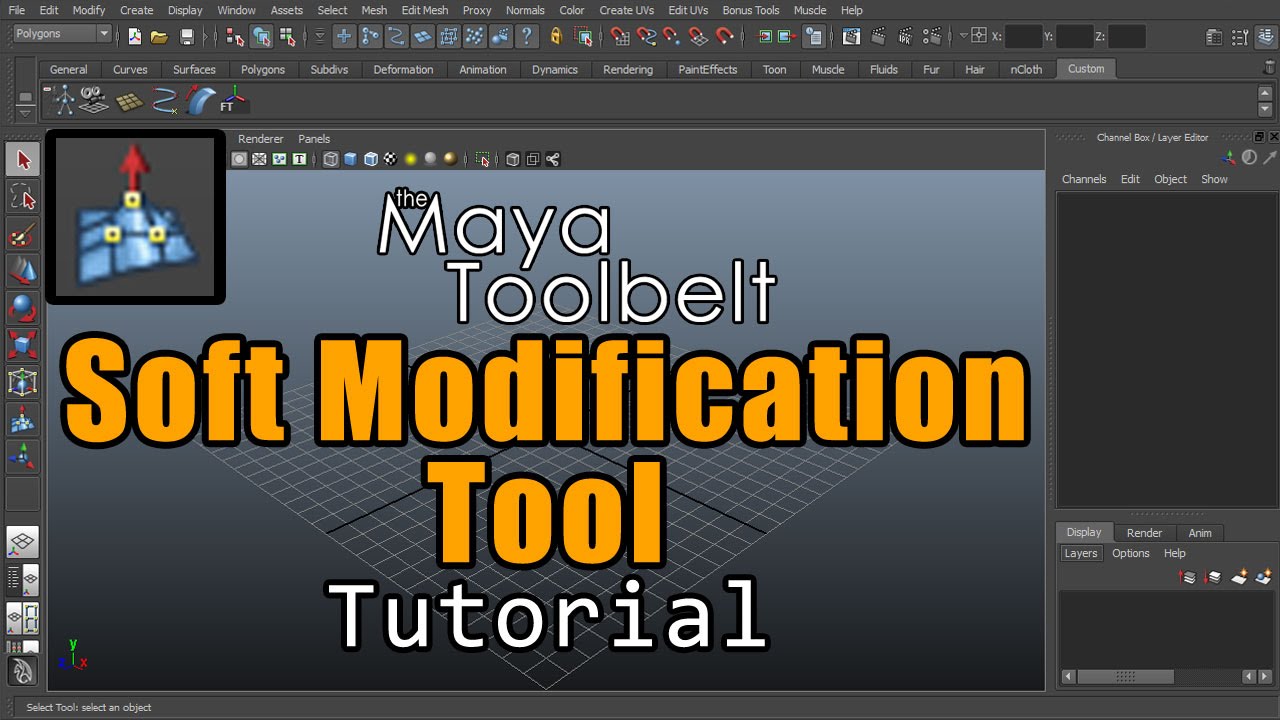Select the Universal Manipulator tool
This screenshot has width=1280, height=720.
pos(23,382)
